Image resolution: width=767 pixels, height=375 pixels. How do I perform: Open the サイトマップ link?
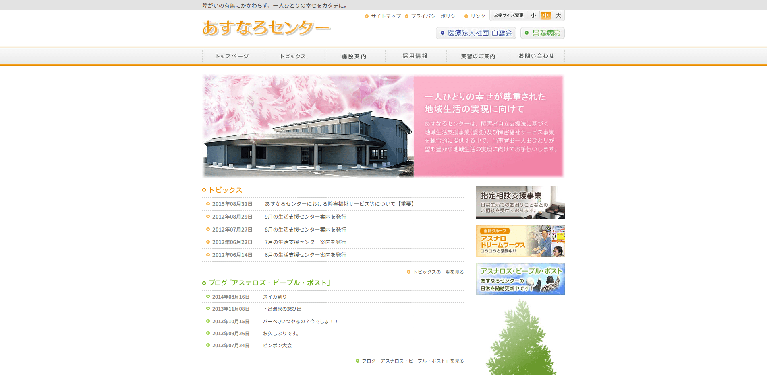386,16
